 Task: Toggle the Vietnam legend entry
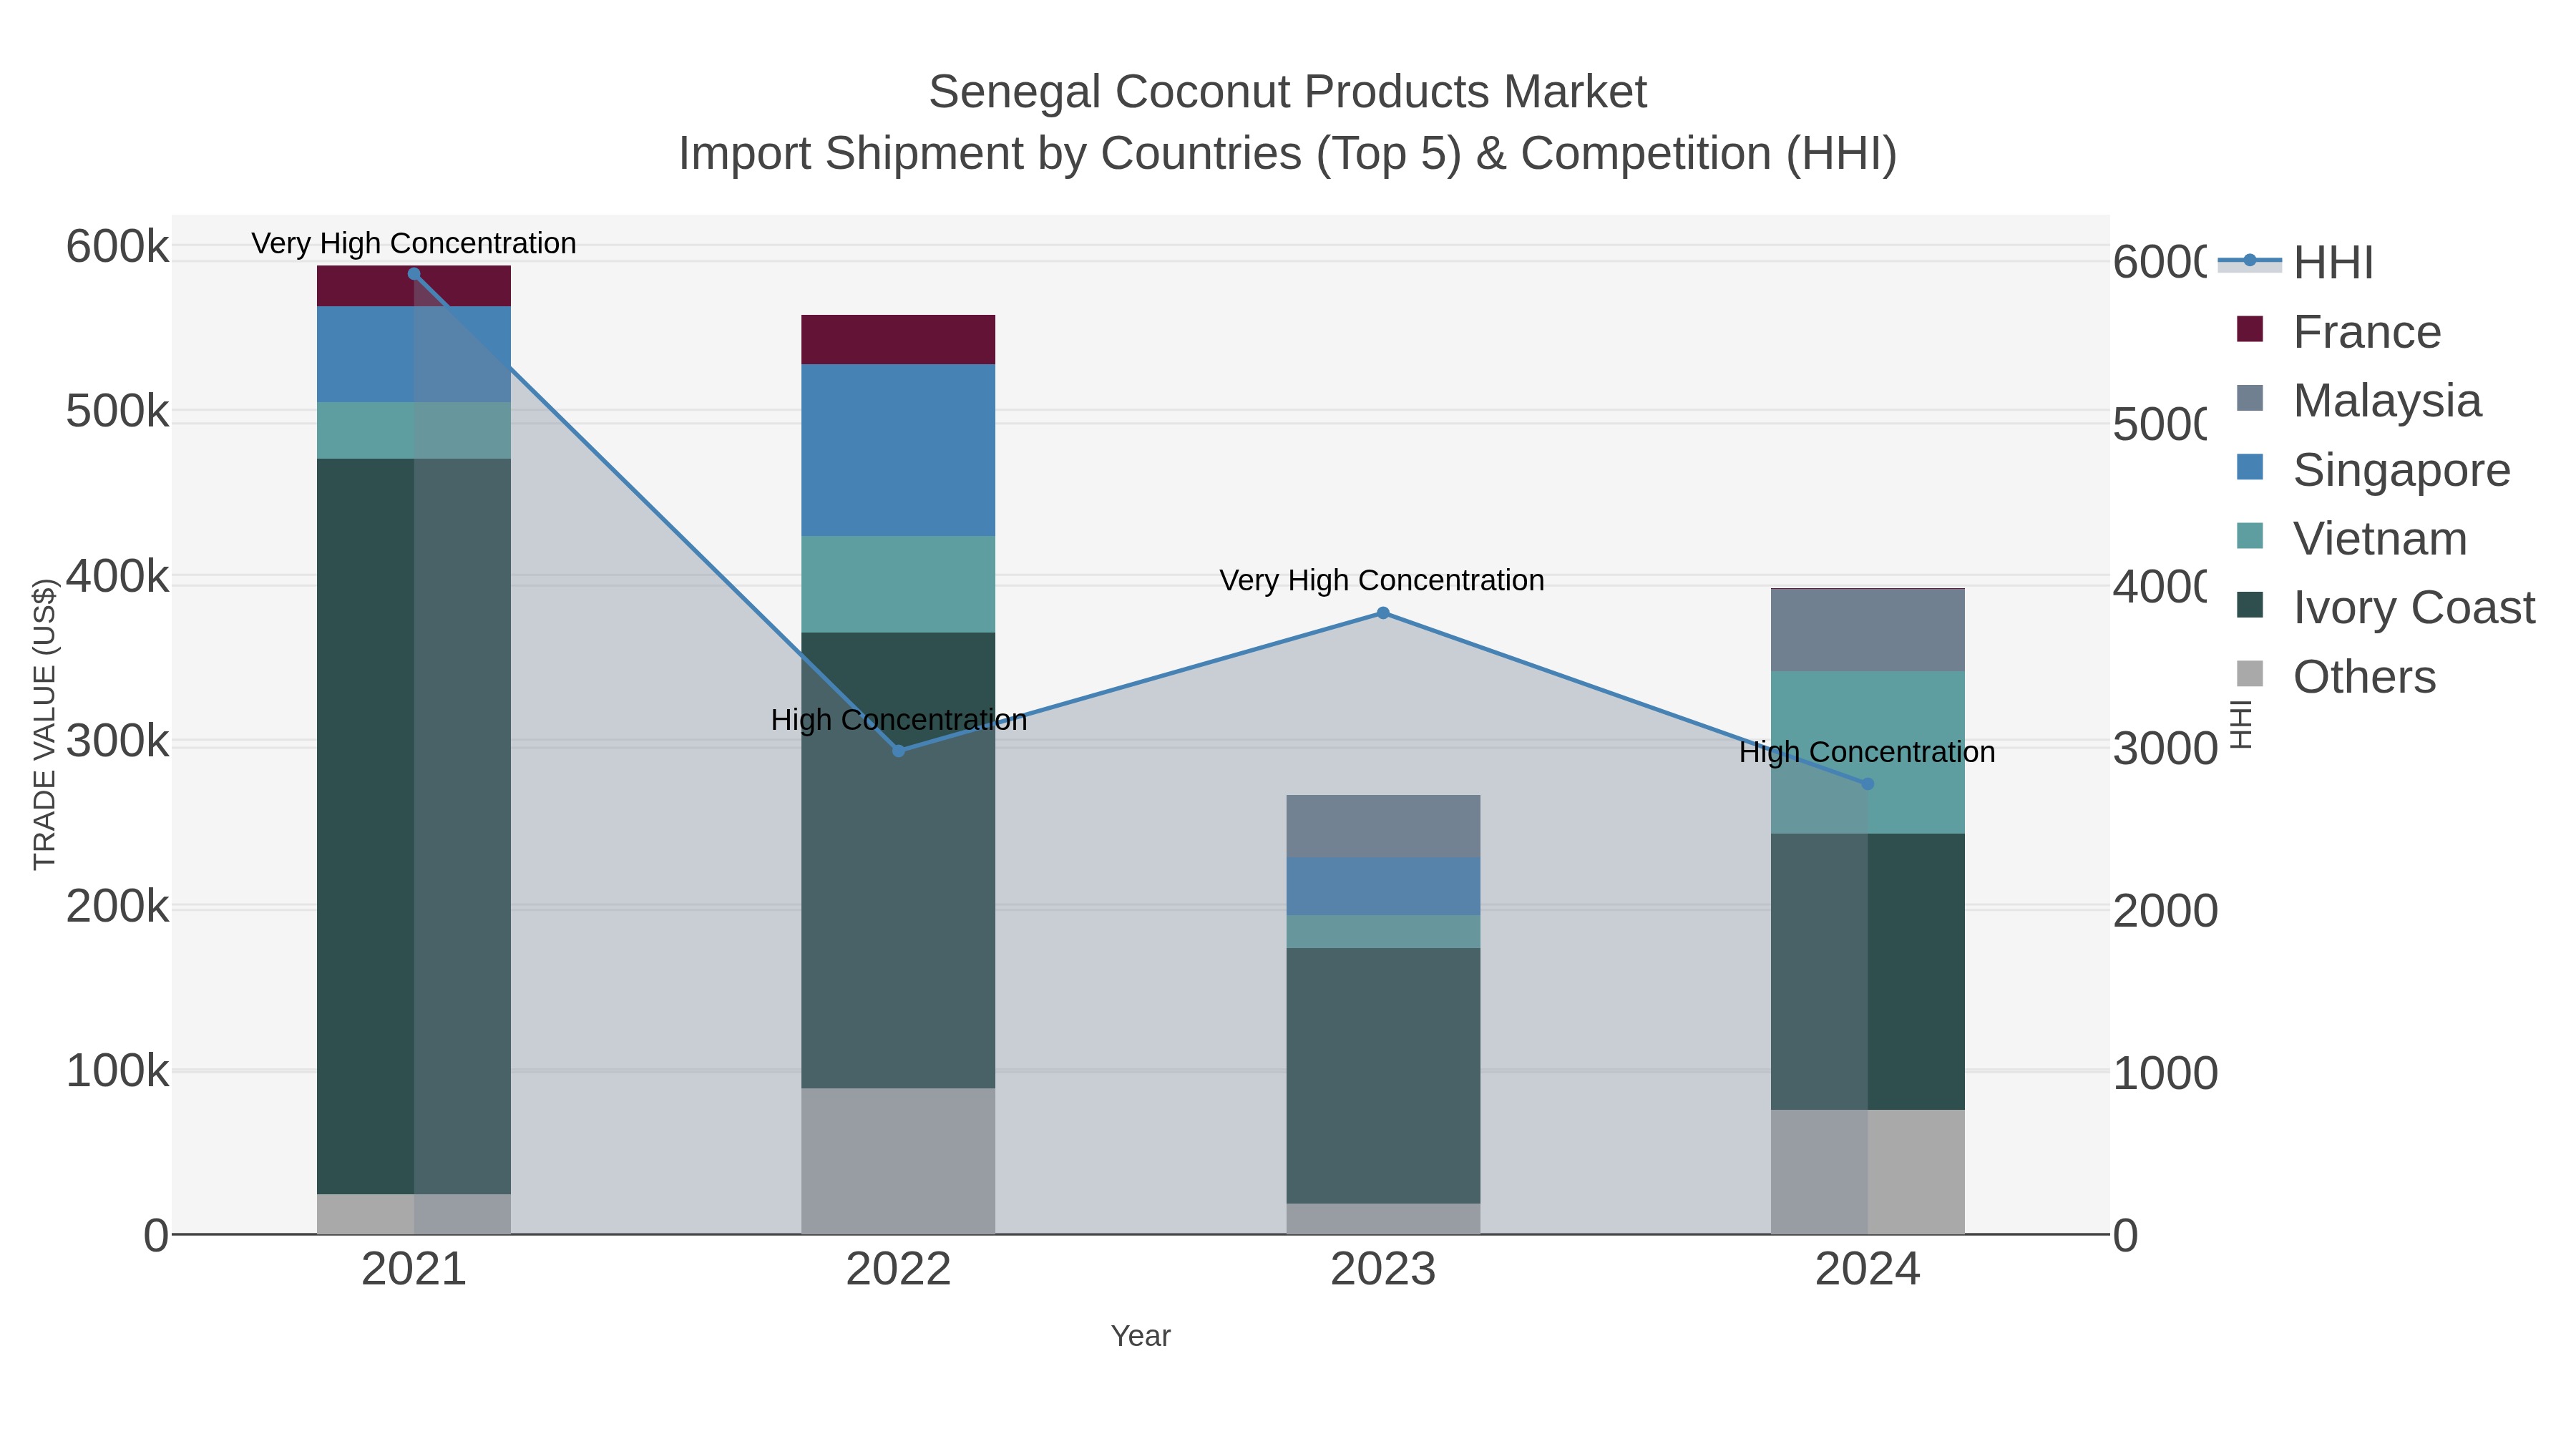[x=2352, y=538]
